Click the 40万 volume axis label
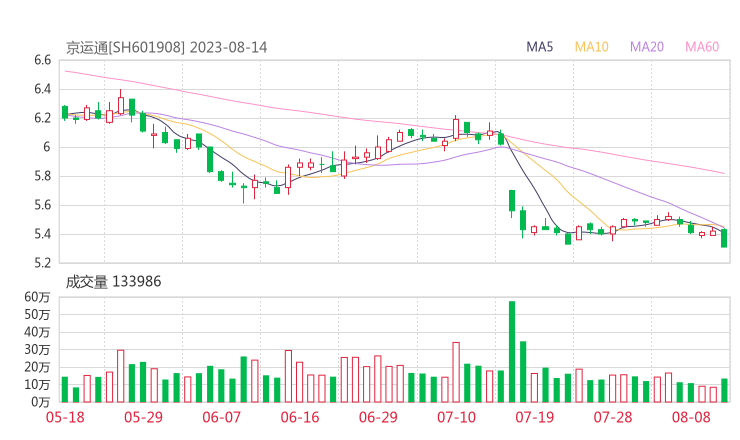 pos(37,332)
